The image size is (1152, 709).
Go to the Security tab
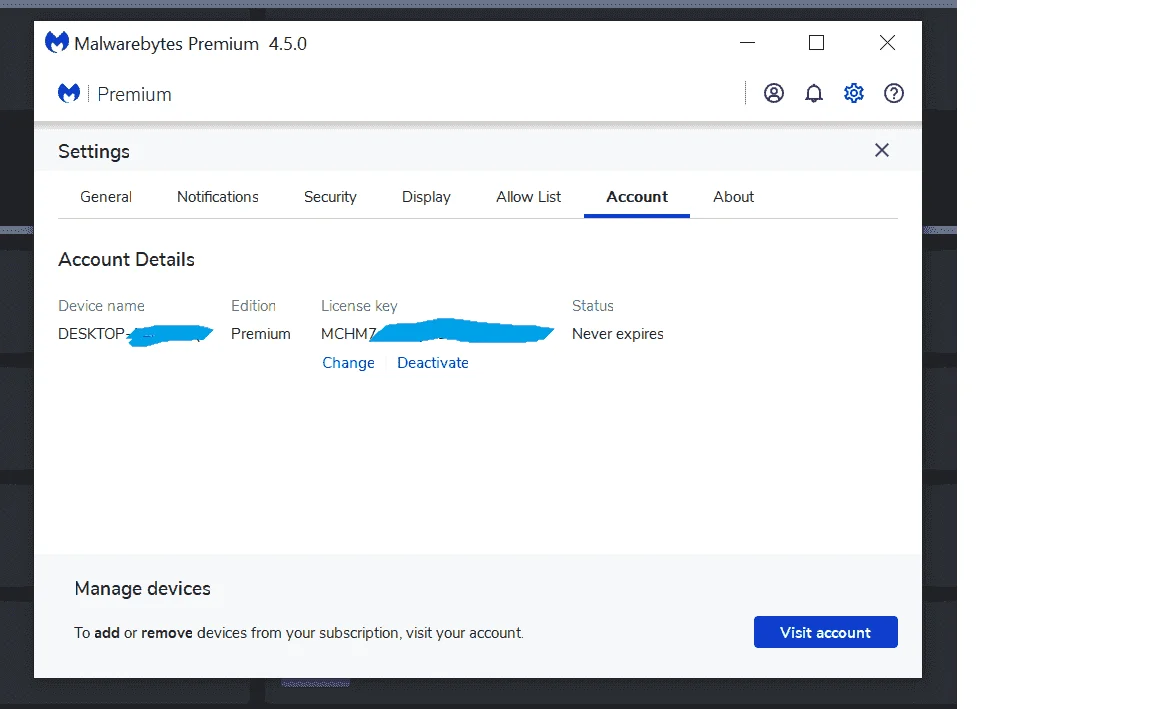click(330, 197)
